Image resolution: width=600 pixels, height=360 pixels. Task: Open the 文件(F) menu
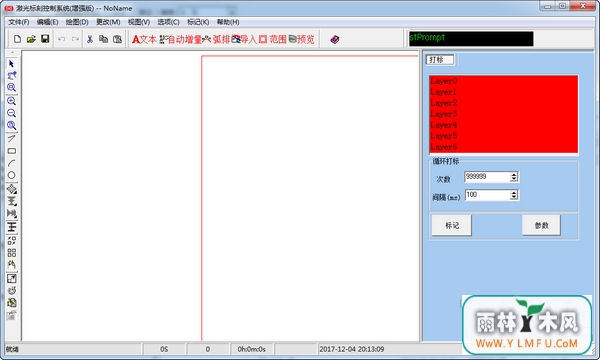pos(19,22)
